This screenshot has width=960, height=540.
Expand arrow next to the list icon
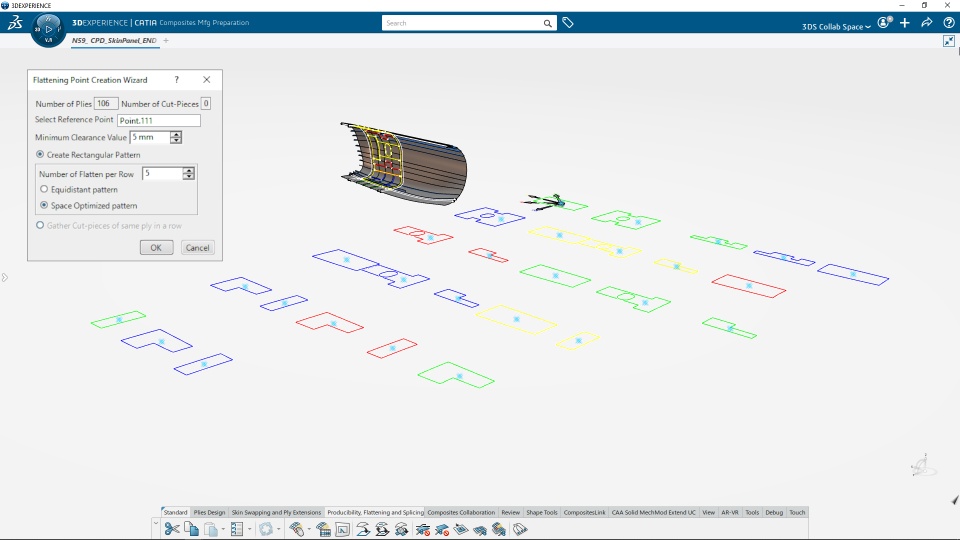[x=250, y=529]
